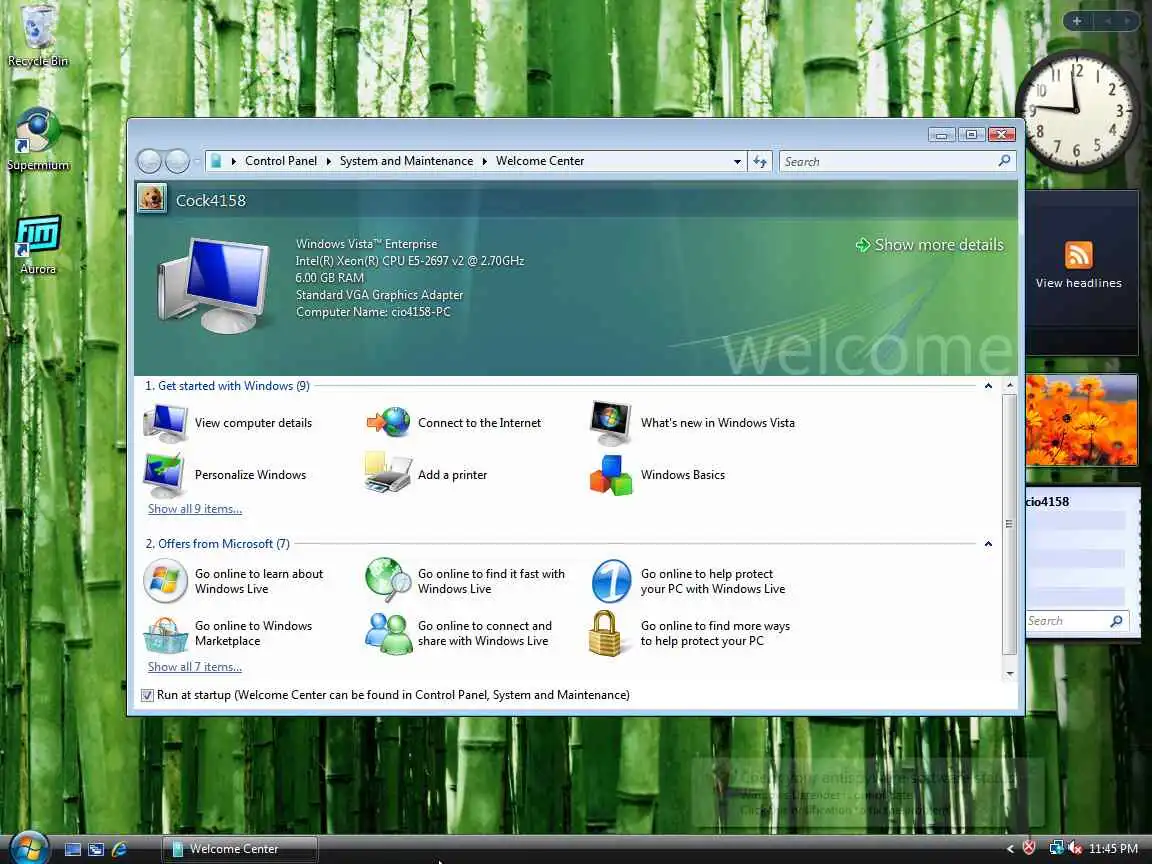Launch Internet Explorer from Quick Launch
The image size is (1152, 864).
pos(119,849)
